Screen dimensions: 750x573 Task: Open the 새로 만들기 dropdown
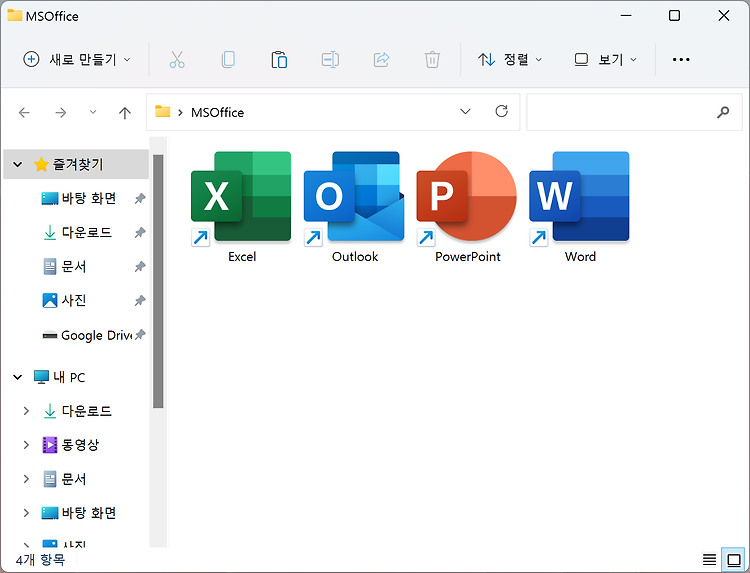pyautogui.click(x=77, y=60)
